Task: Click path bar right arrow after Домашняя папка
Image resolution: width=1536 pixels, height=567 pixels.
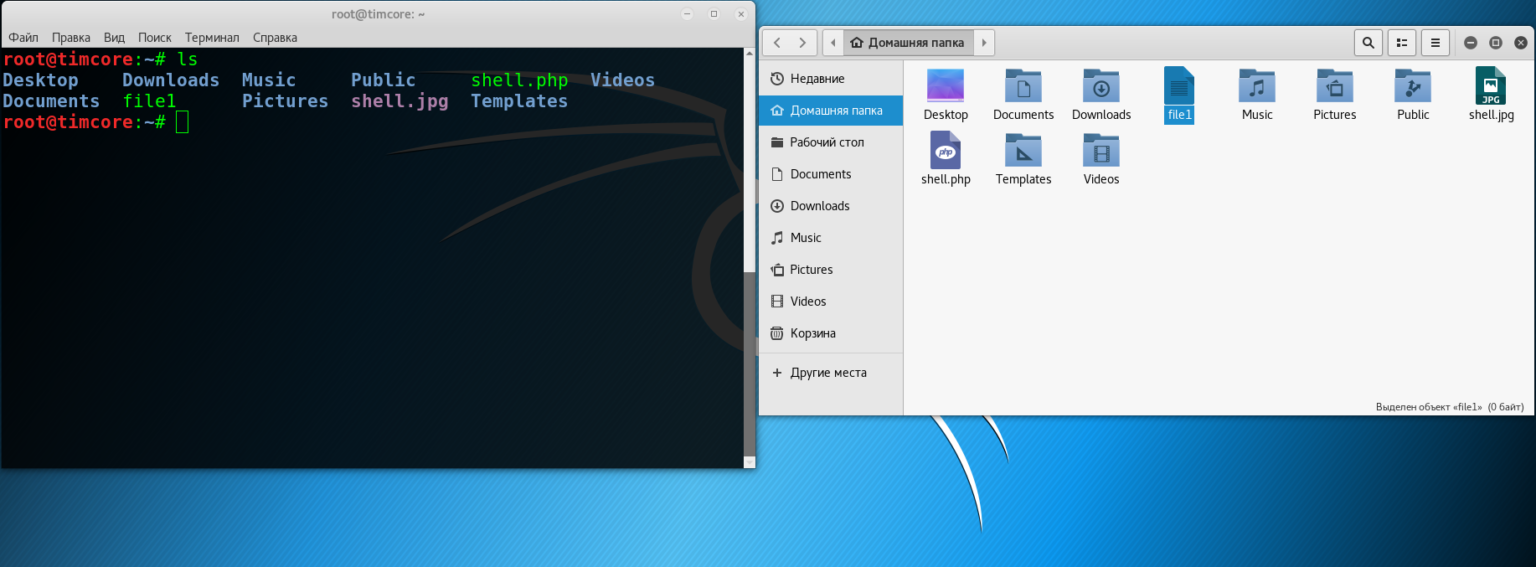Action: coord(984,43)
